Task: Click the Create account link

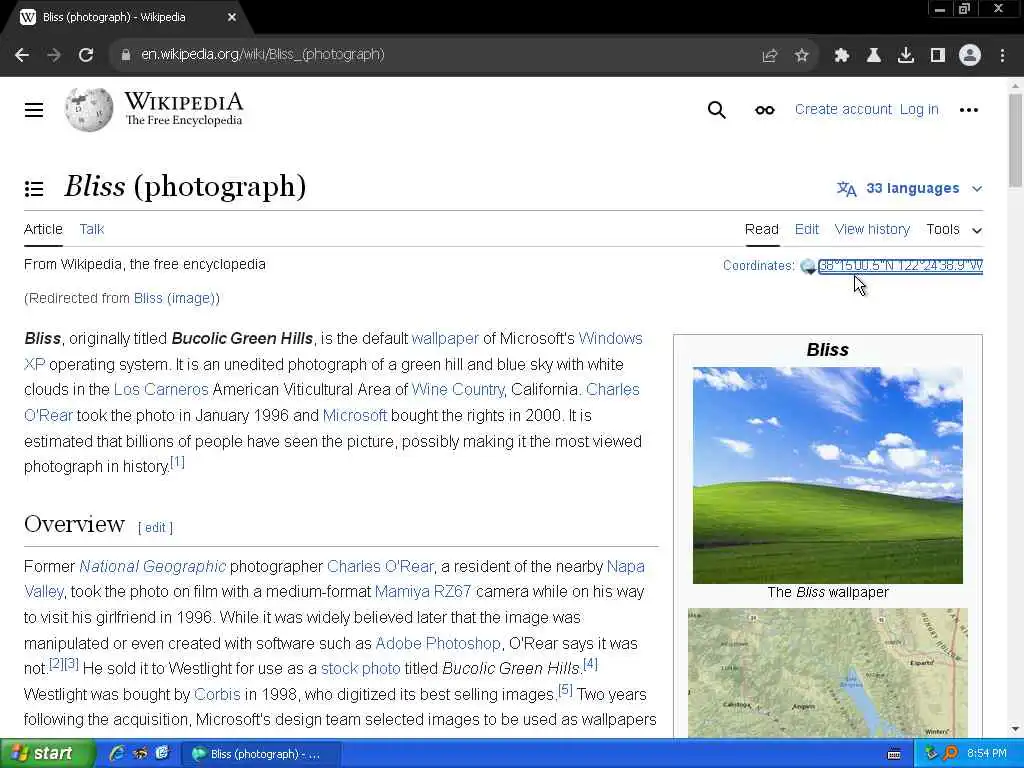Action: point(842,109)
